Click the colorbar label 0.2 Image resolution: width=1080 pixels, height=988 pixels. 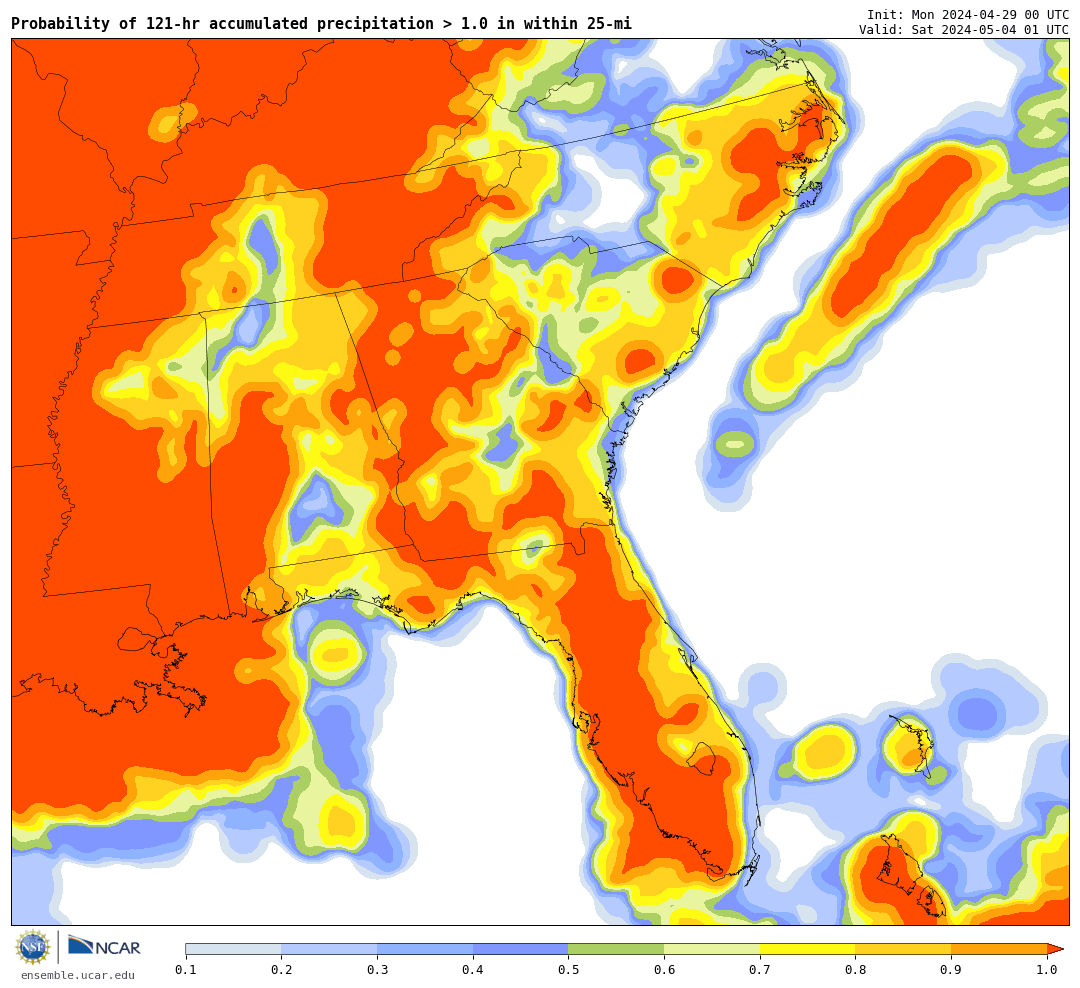tap(282, 970)
